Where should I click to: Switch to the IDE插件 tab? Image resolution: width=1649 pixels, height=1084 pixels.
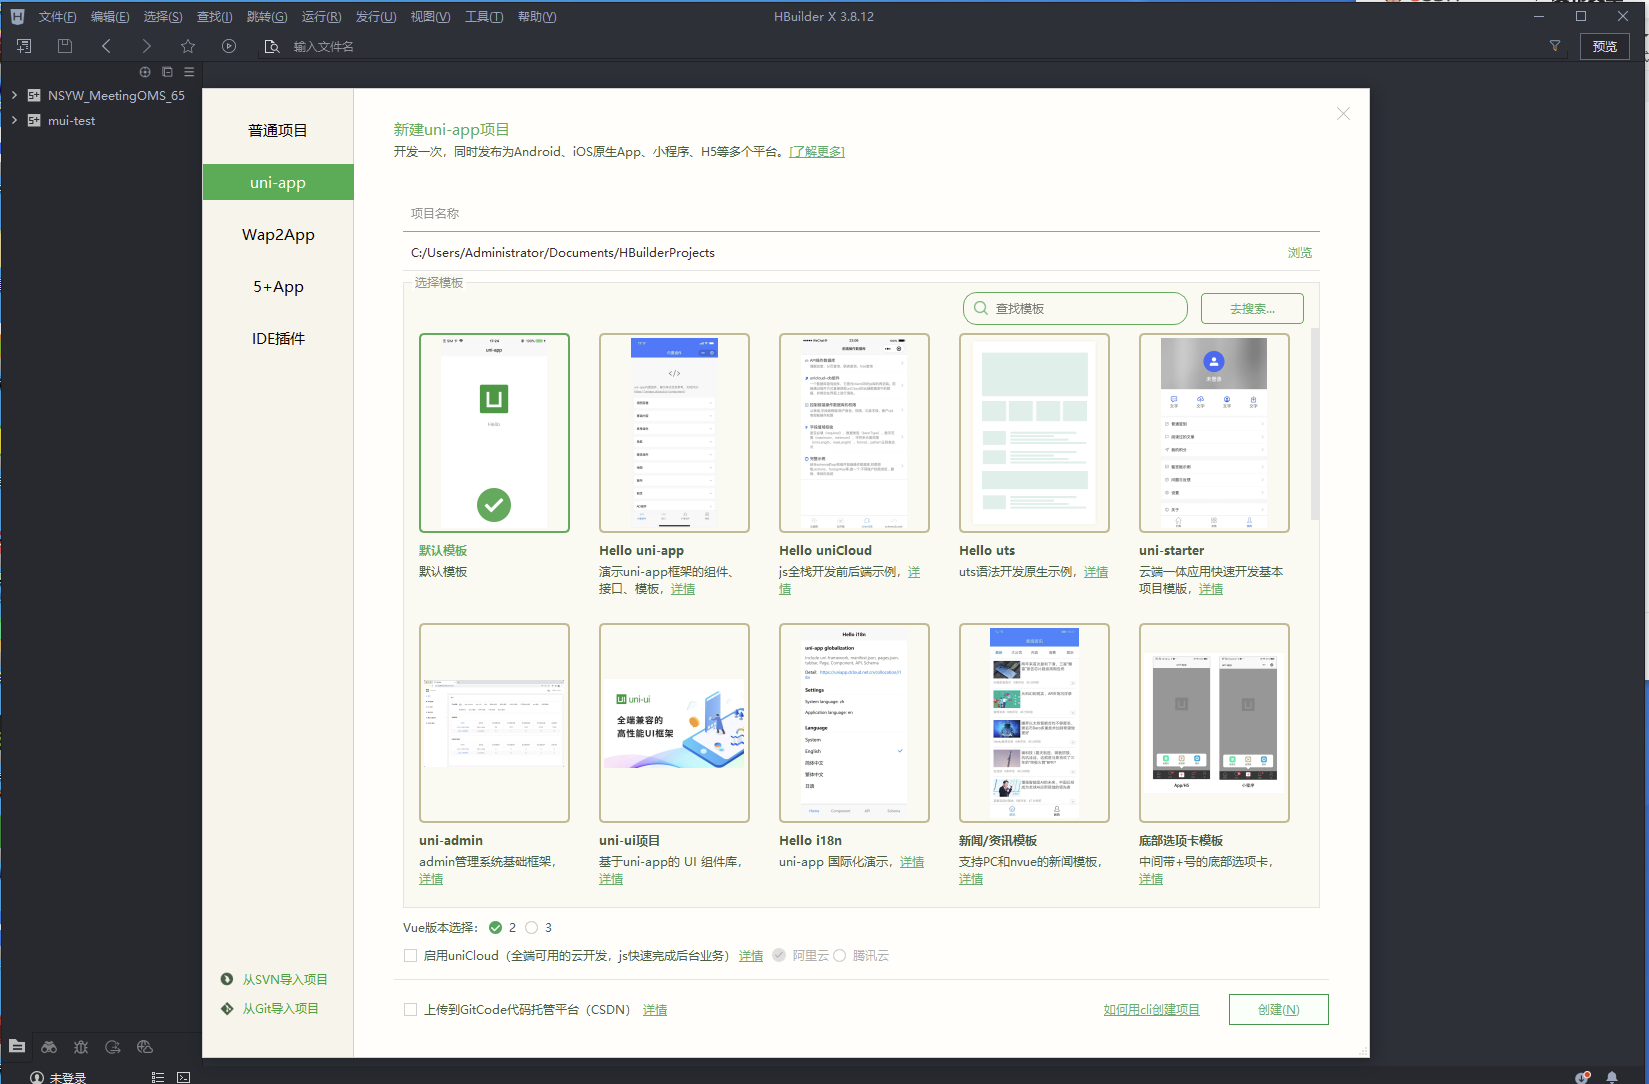pos(278,338)
